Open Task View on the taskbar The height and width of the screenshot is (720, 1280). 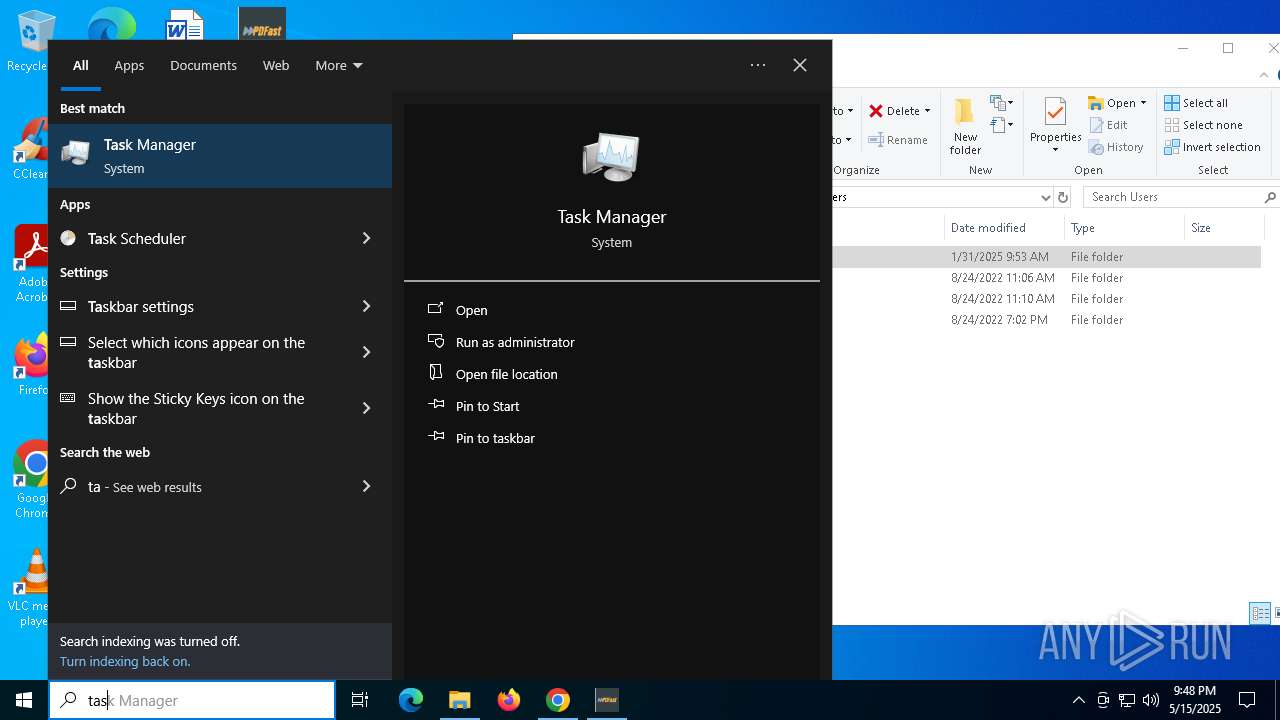[360, 700]
